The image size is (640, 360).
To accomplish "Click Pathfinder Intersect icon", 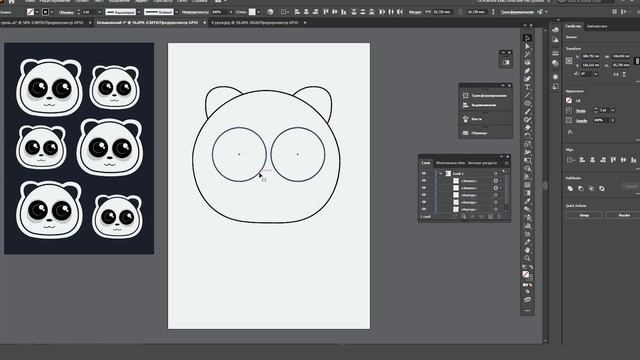I will [x=591, y=188].
